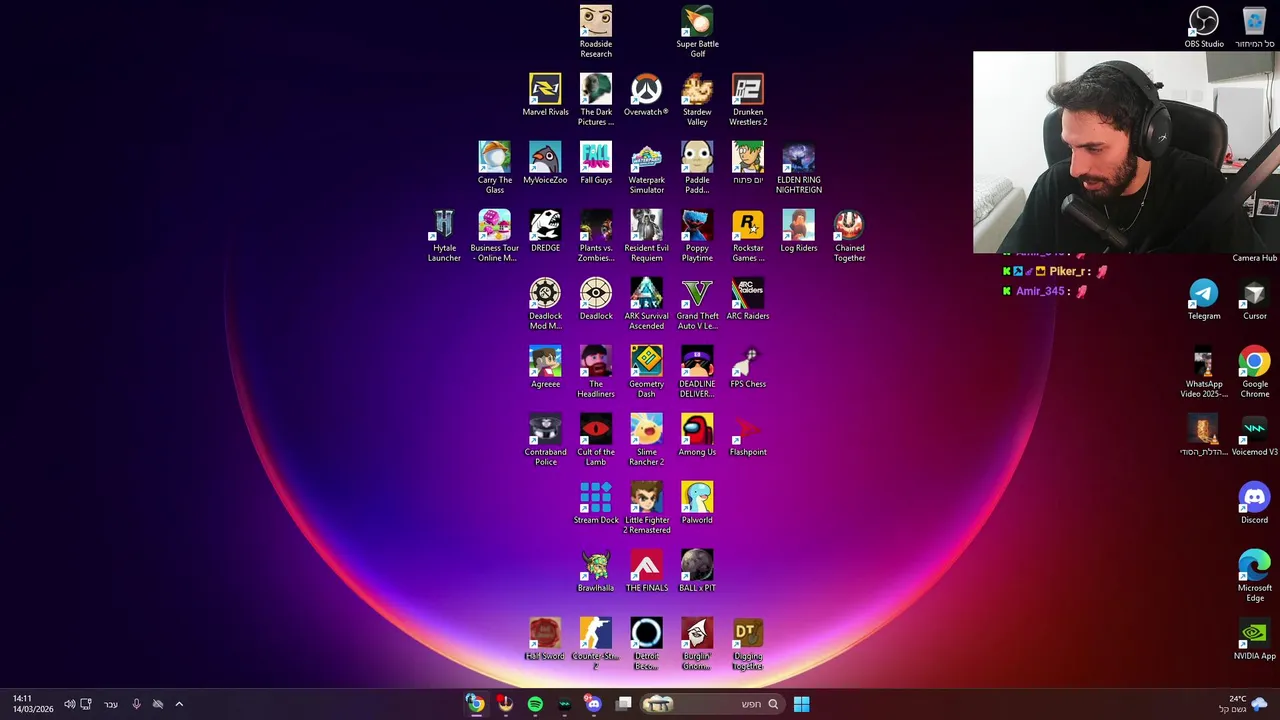
Task: Select Poppy Playtime desktop icon
Action: tap(697, 235)
